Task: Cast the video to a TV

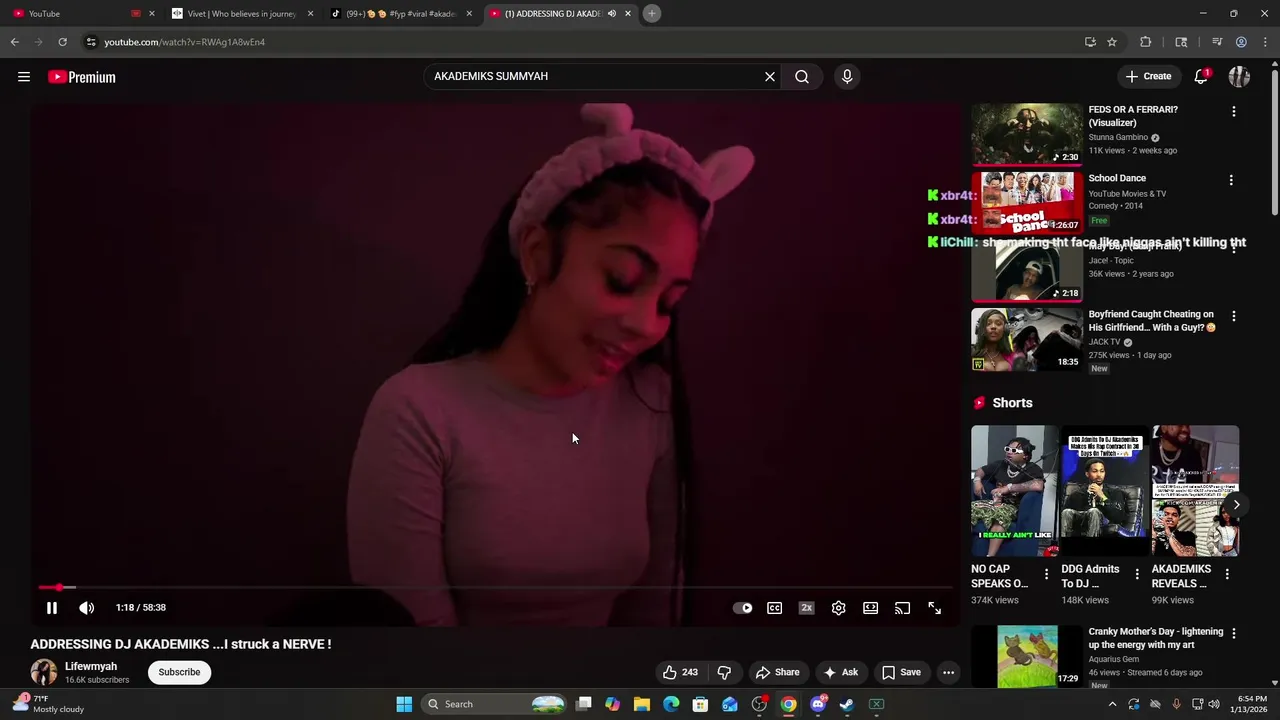Action: point(903,608)
